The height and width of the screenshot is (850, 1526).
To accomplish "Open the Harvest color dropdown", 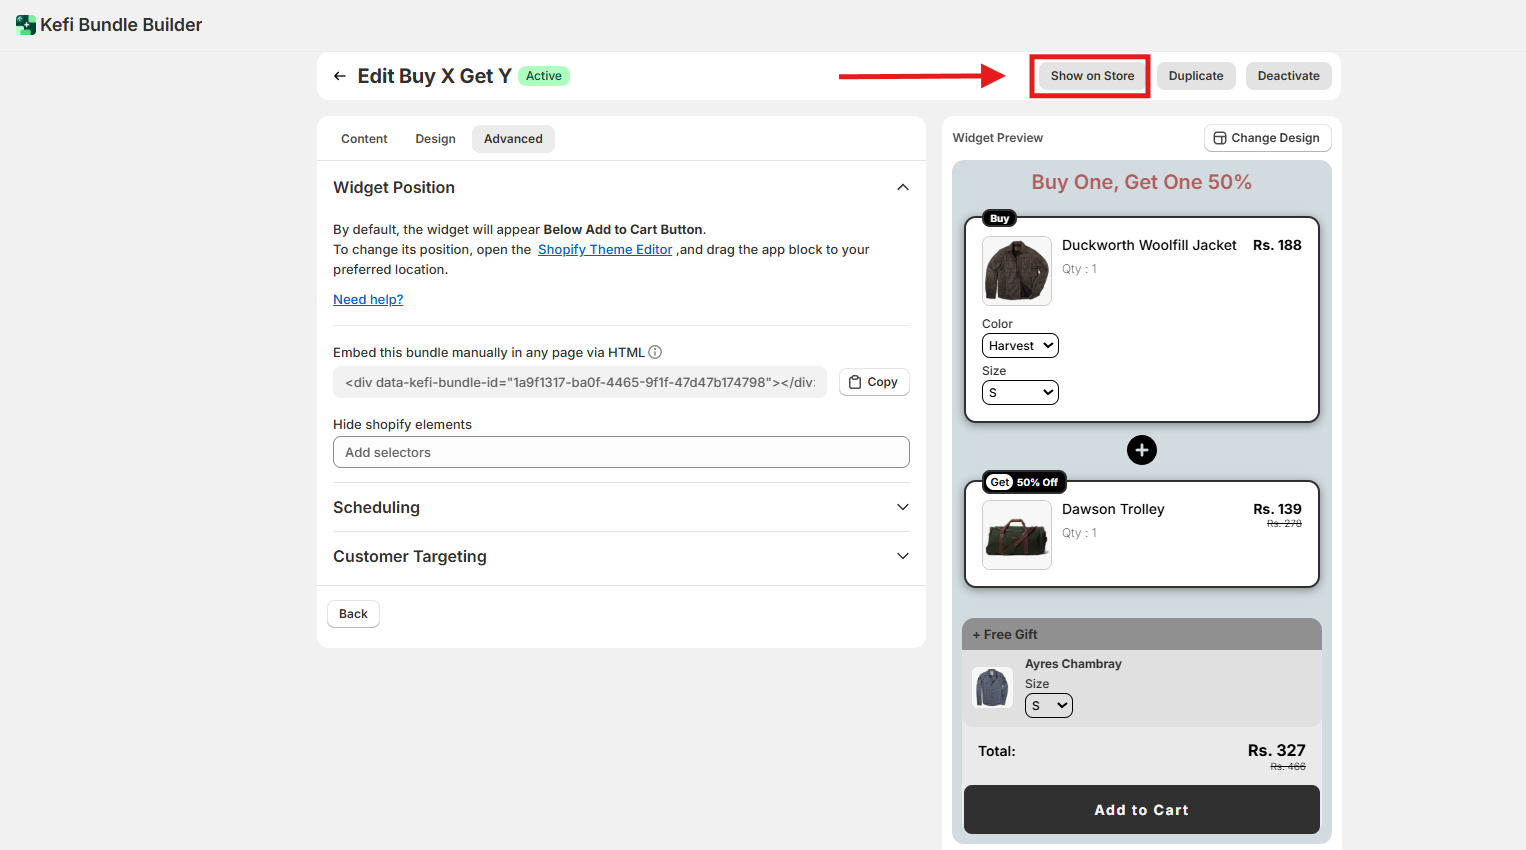I will (1020, 346).
